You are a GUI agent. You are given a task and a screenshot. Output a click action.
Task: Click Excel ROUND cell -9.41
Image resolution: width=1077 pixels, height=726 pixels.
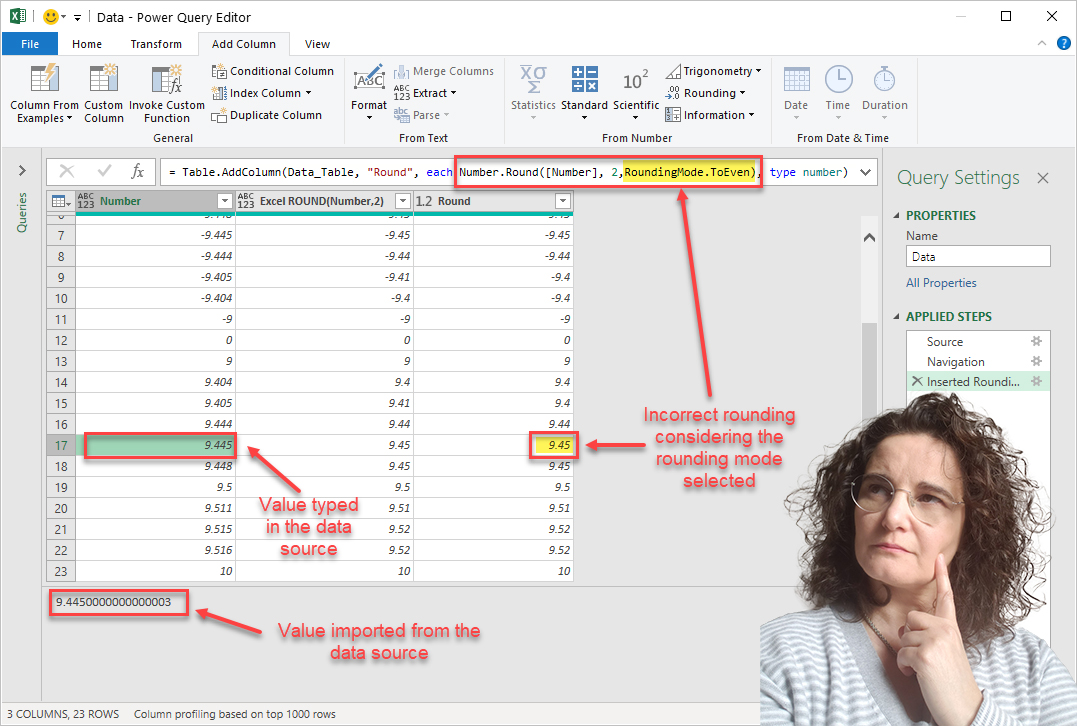coord(325,277)
